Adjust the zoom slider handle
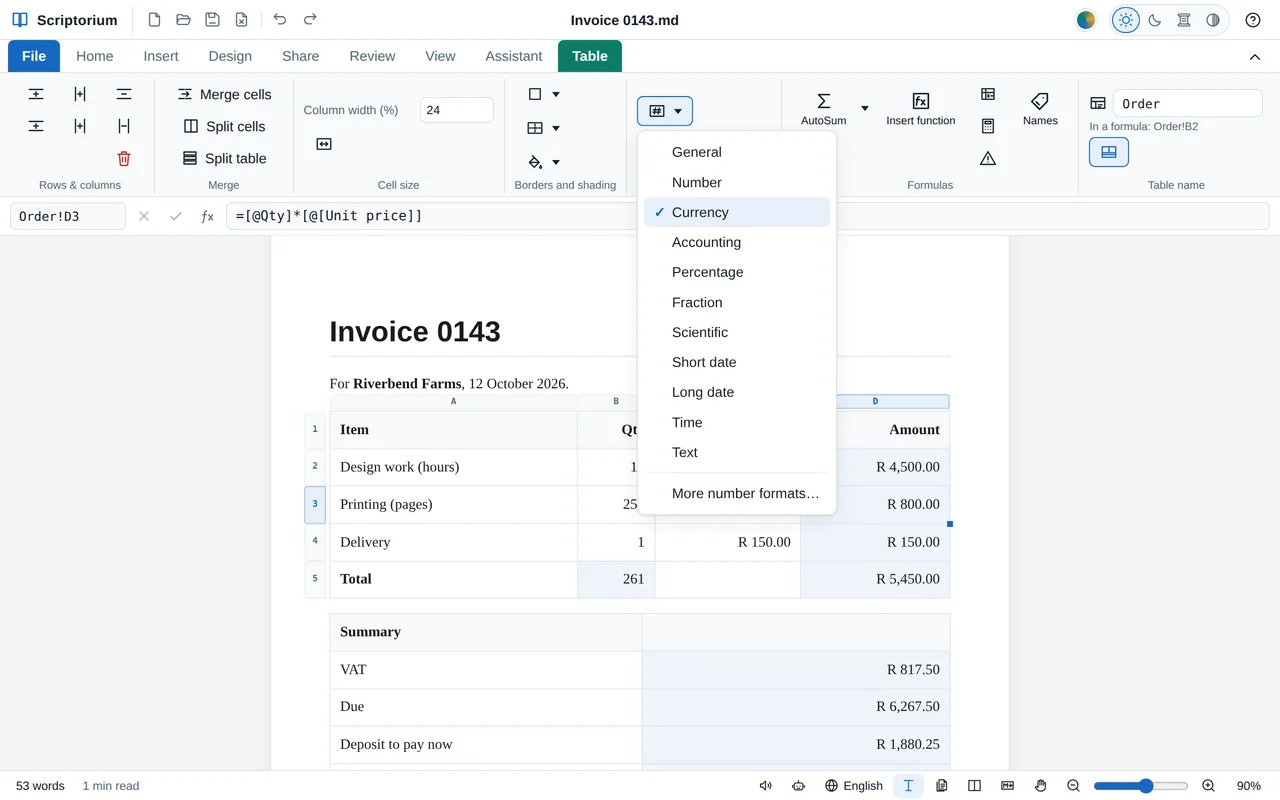Image resolution: width=1280 pixels, height=800 pixels. pyautogui.click(x=1146, y=786)
